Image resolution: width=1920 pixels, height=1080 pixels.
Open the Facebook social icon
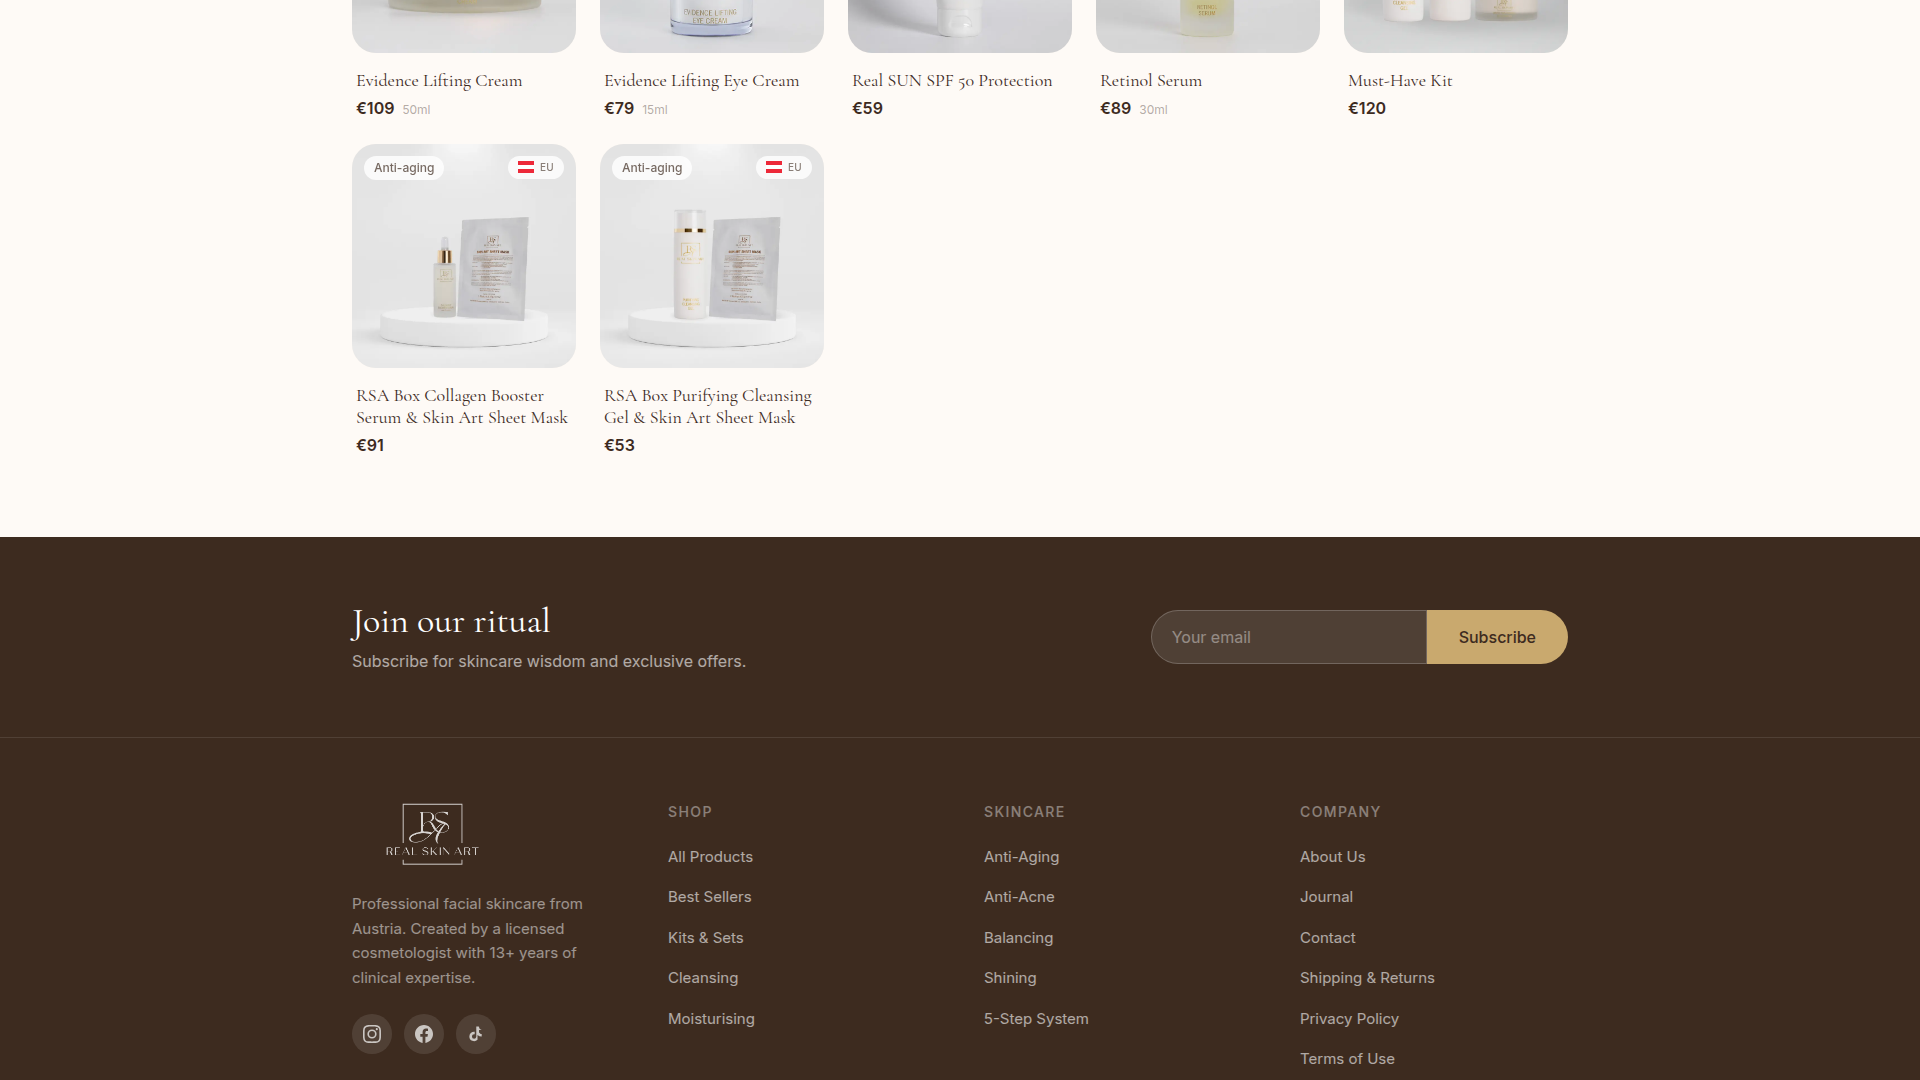(x=424, y=1034)
